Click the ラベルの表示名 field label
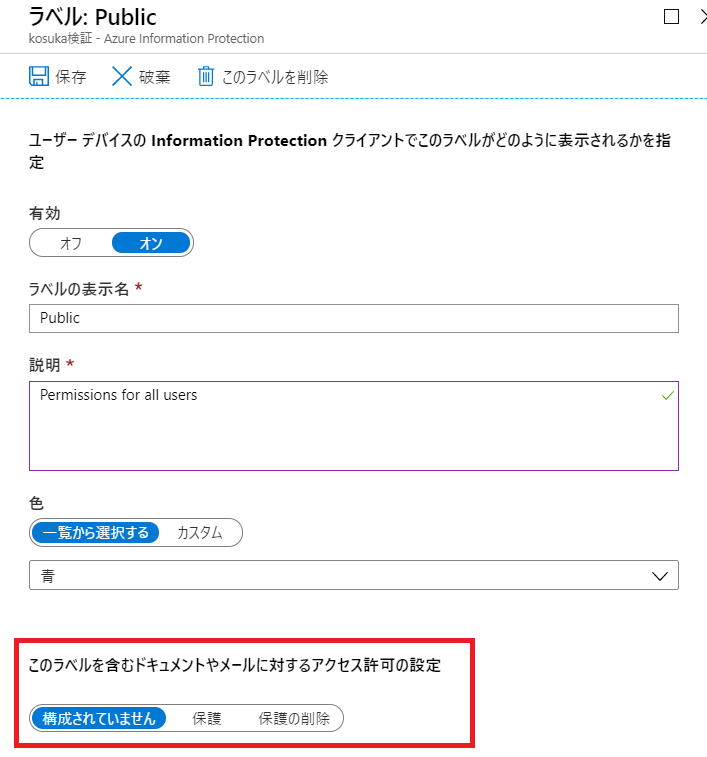Viewport: 707px width, 757px height. pos(79,289)
